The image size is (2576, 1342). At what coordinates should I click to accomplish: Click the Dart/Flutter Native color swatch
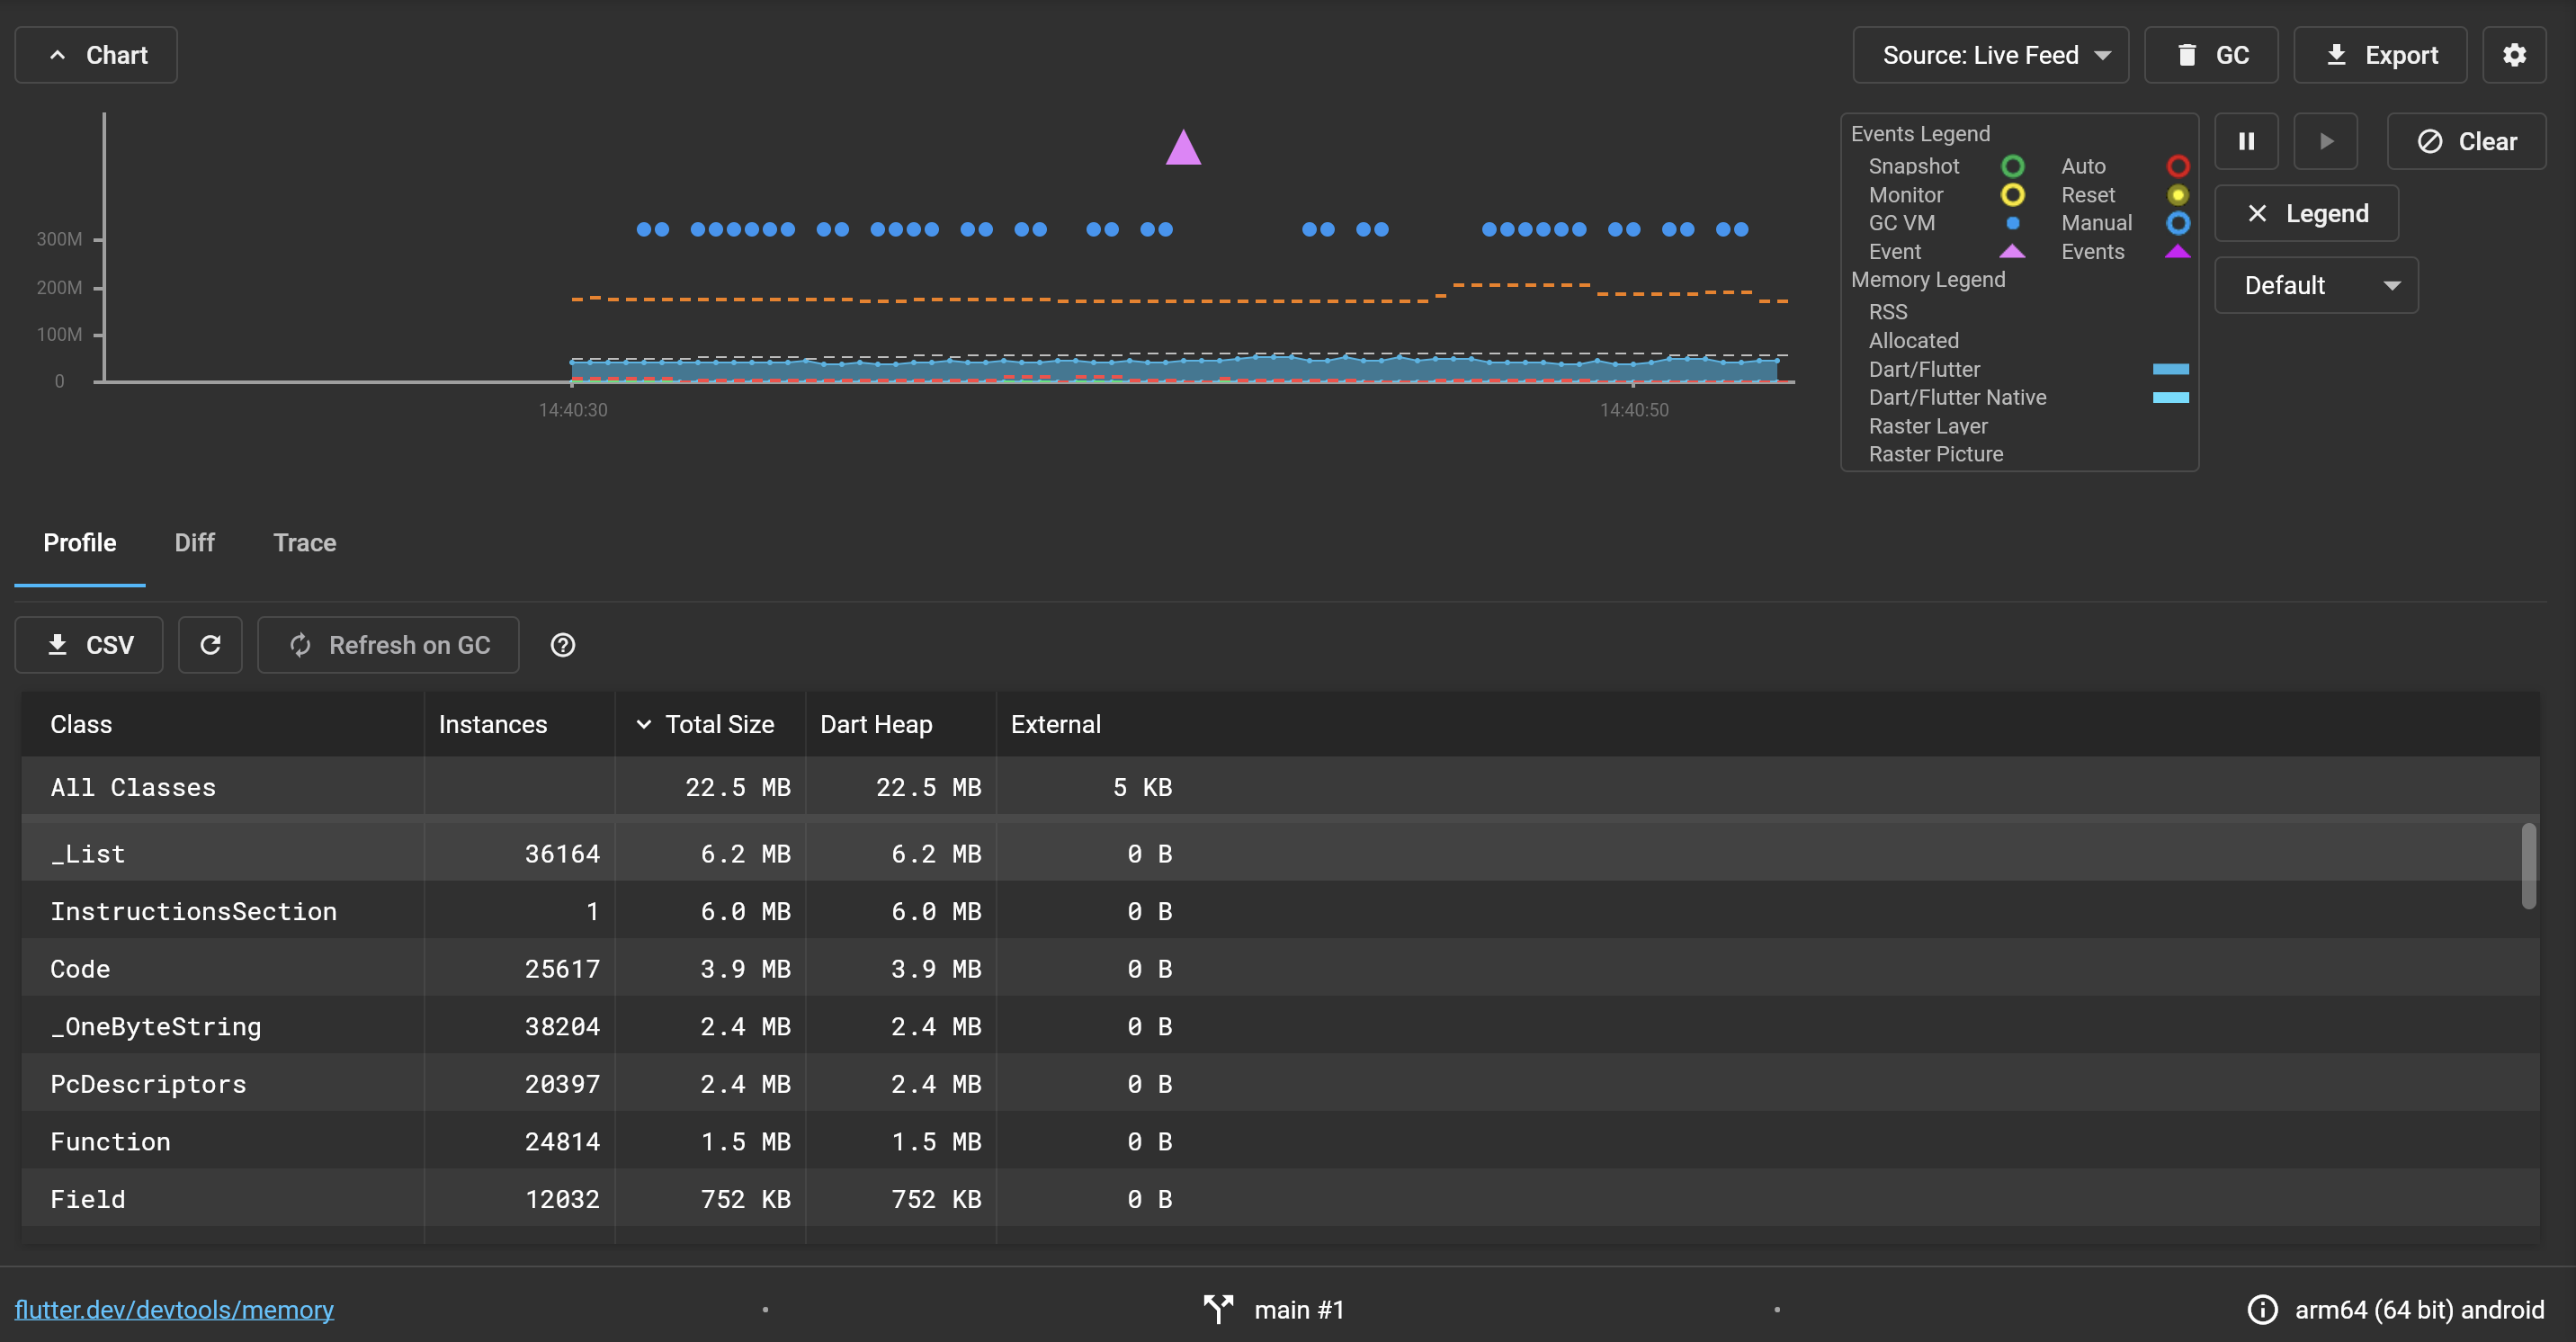(x=2170, y=397)
